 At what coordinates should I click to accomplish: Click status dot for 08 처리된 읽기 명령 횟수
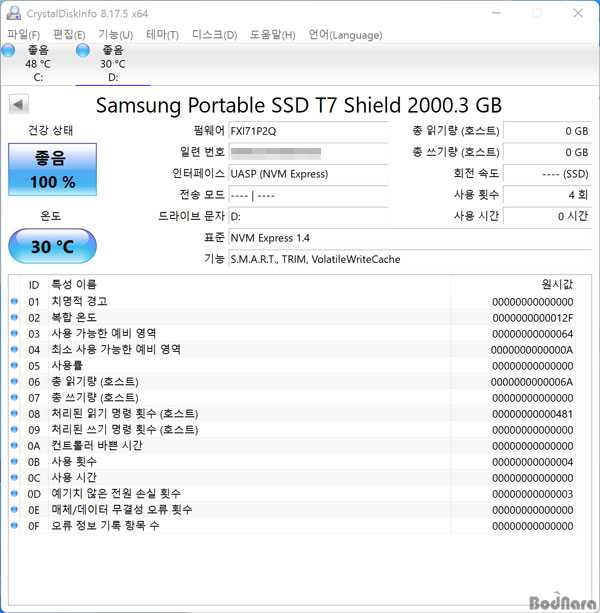(14, 413)
